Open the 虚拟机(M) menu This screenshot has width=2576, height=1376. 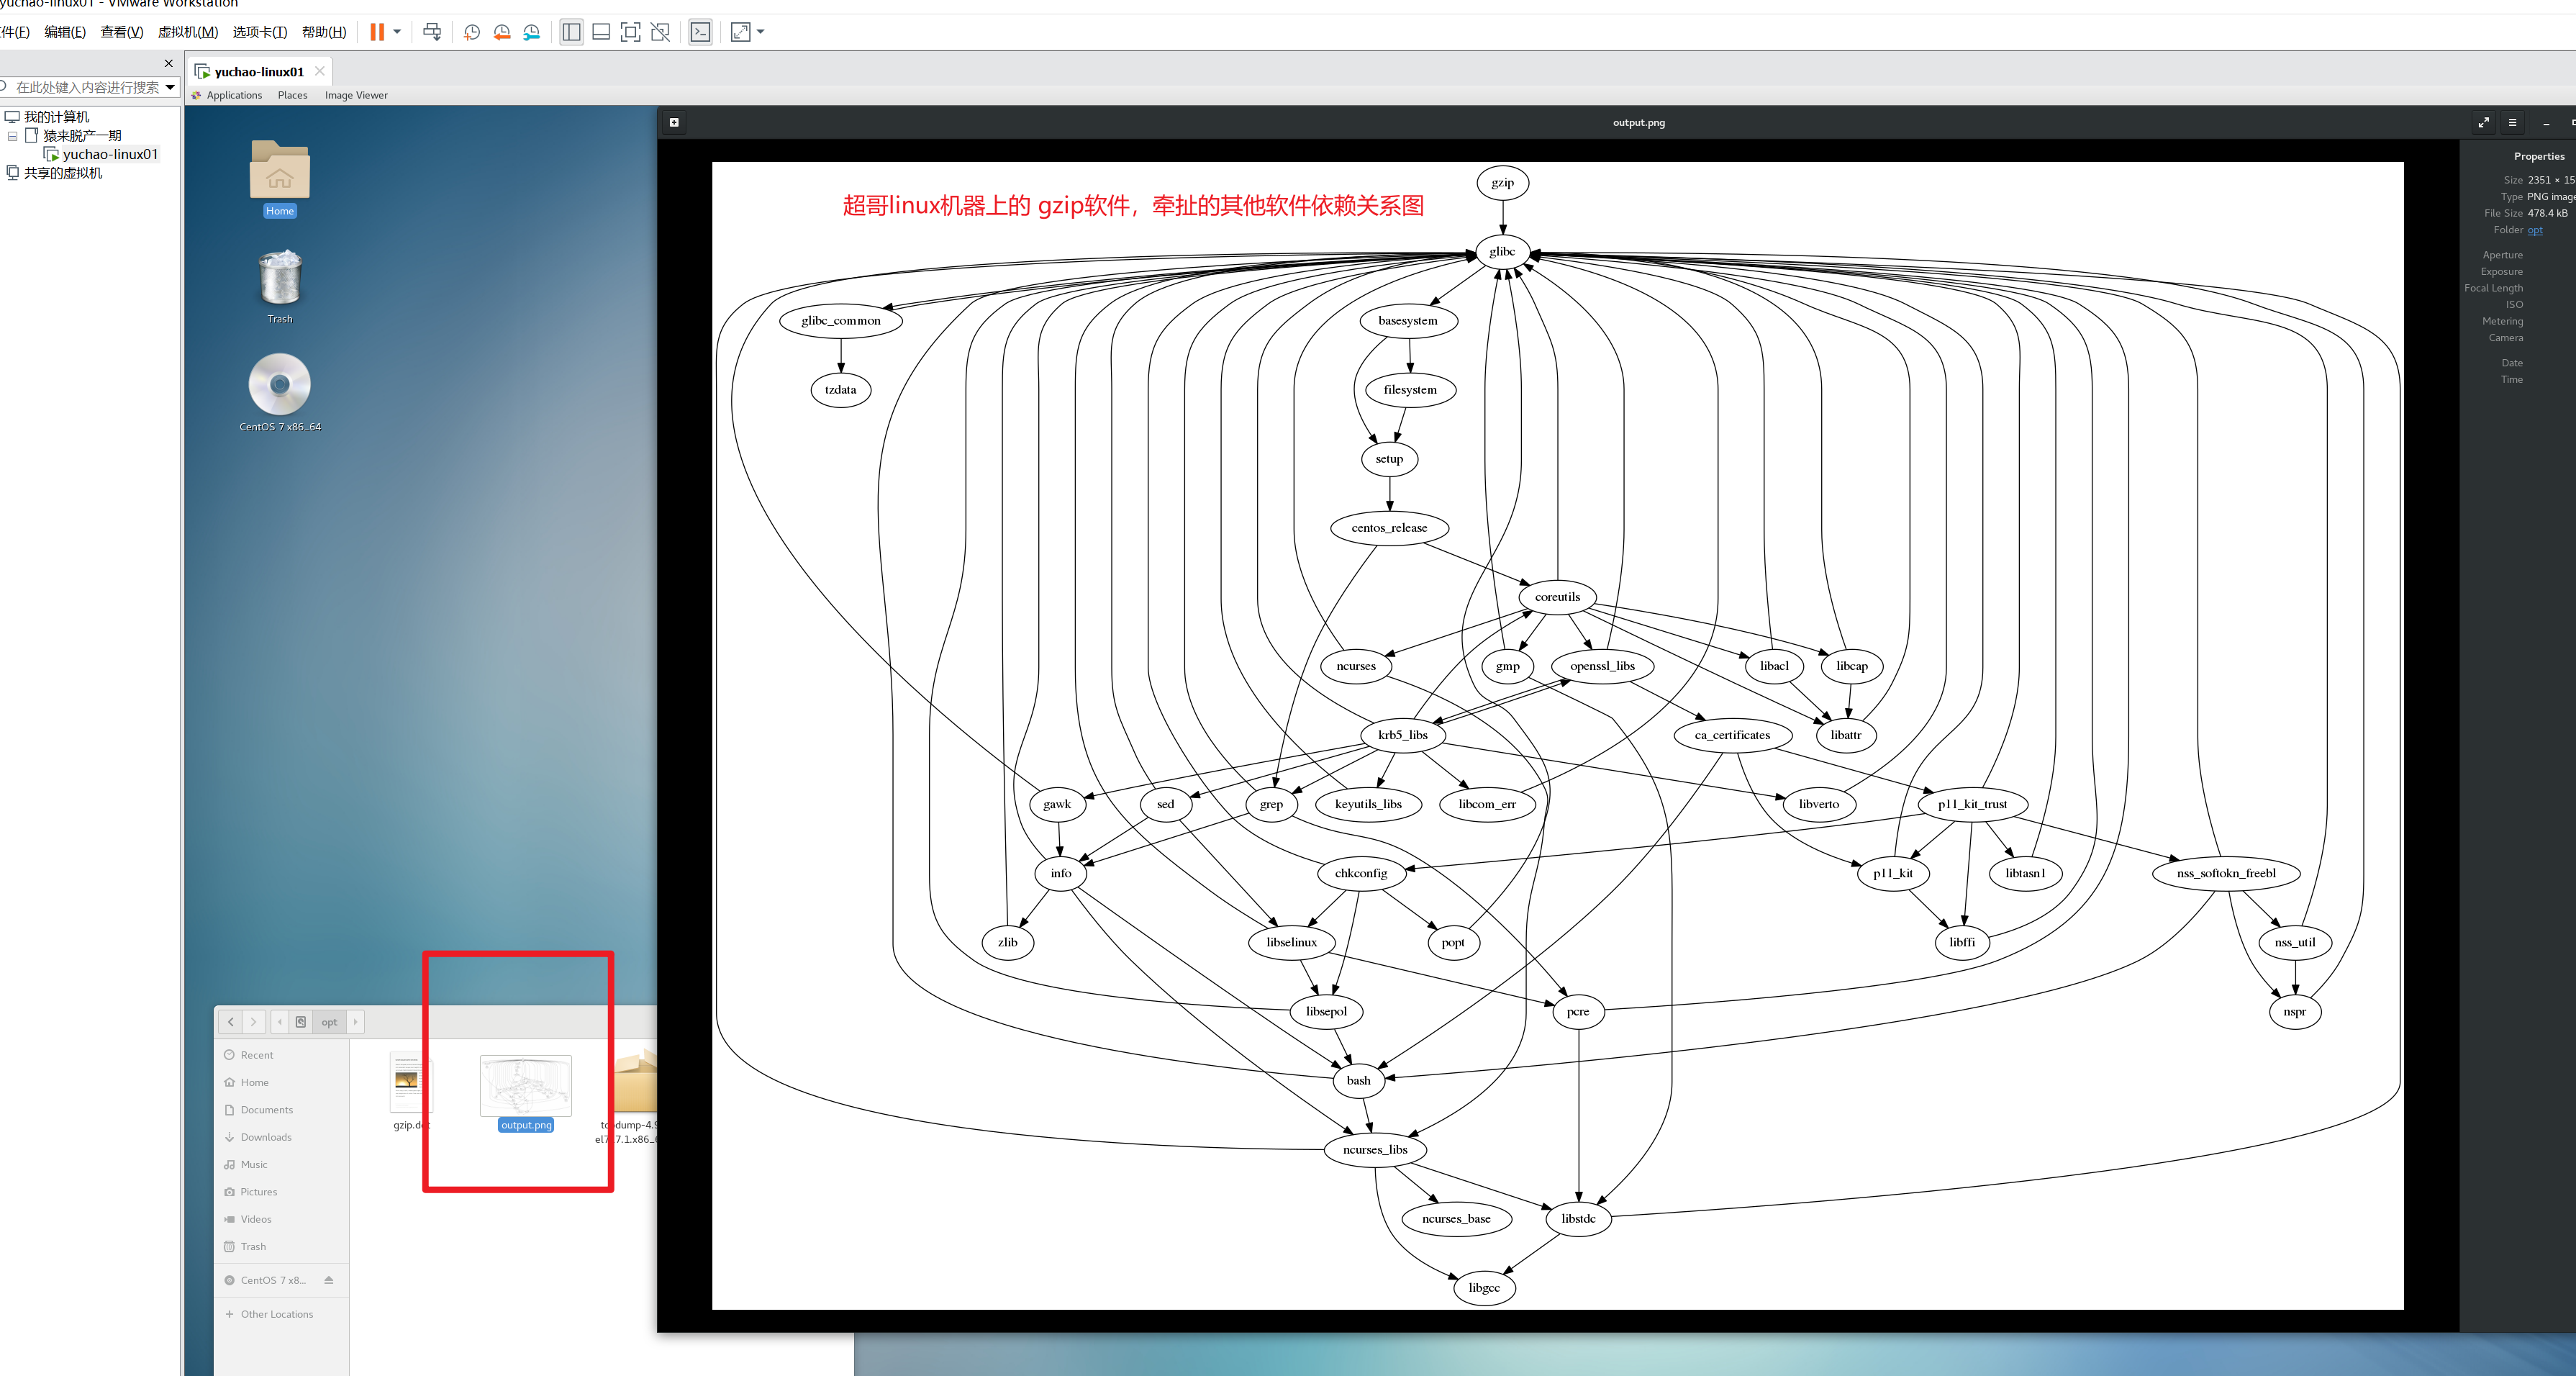[x=188, y=32]
